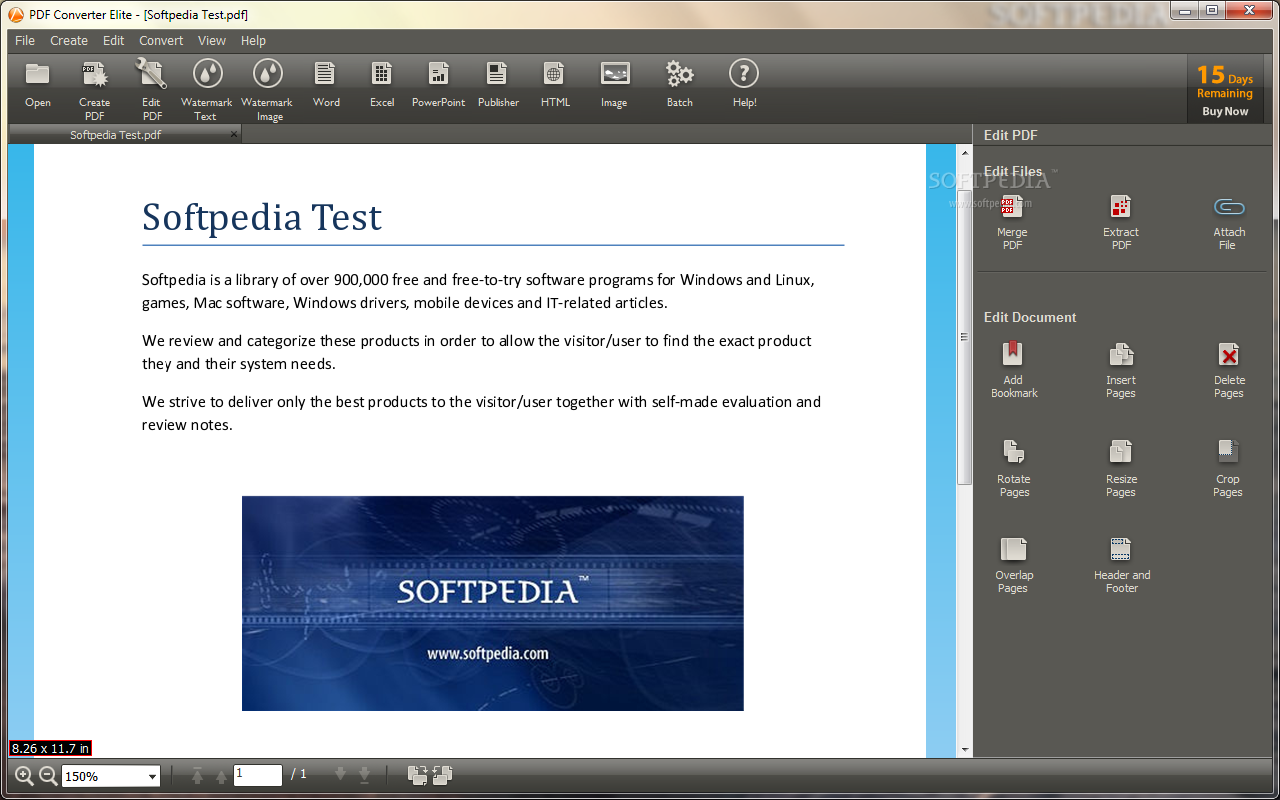Screen dimensions: 1280x800
Task: Click the 15 Days Remaining notice
Action: point(1225,82)
